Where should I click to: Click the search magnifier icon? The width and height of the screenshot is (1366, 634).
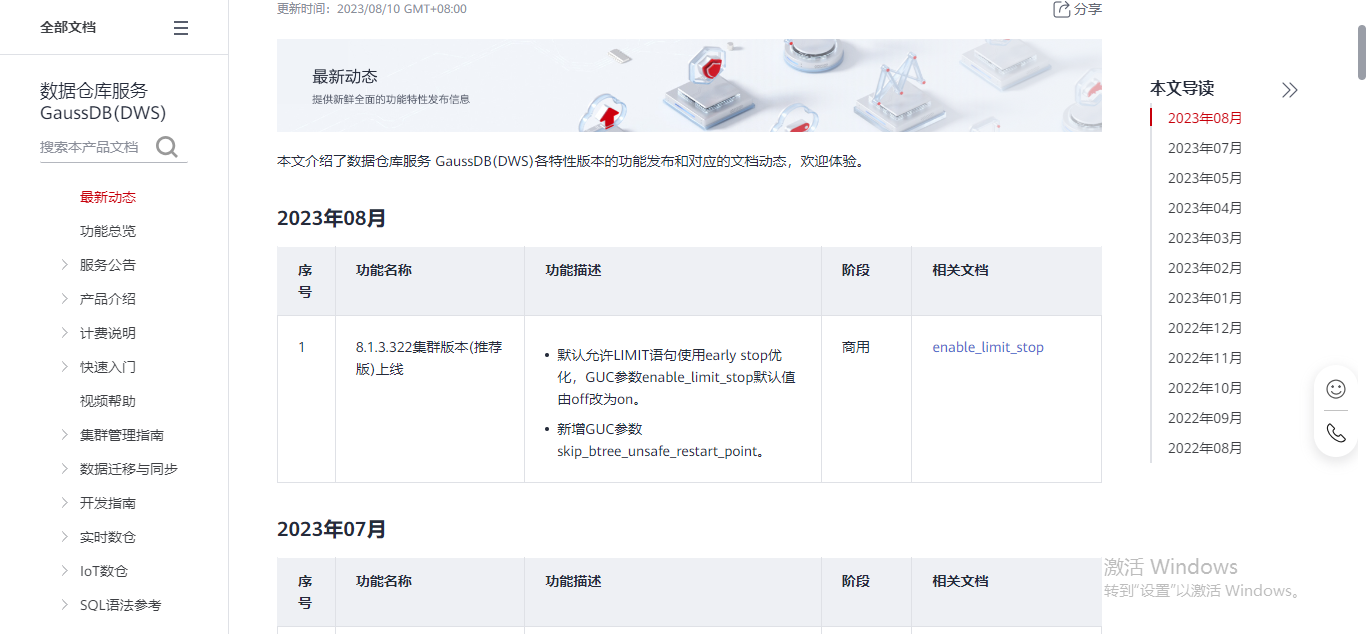click(x=167, y=147)
